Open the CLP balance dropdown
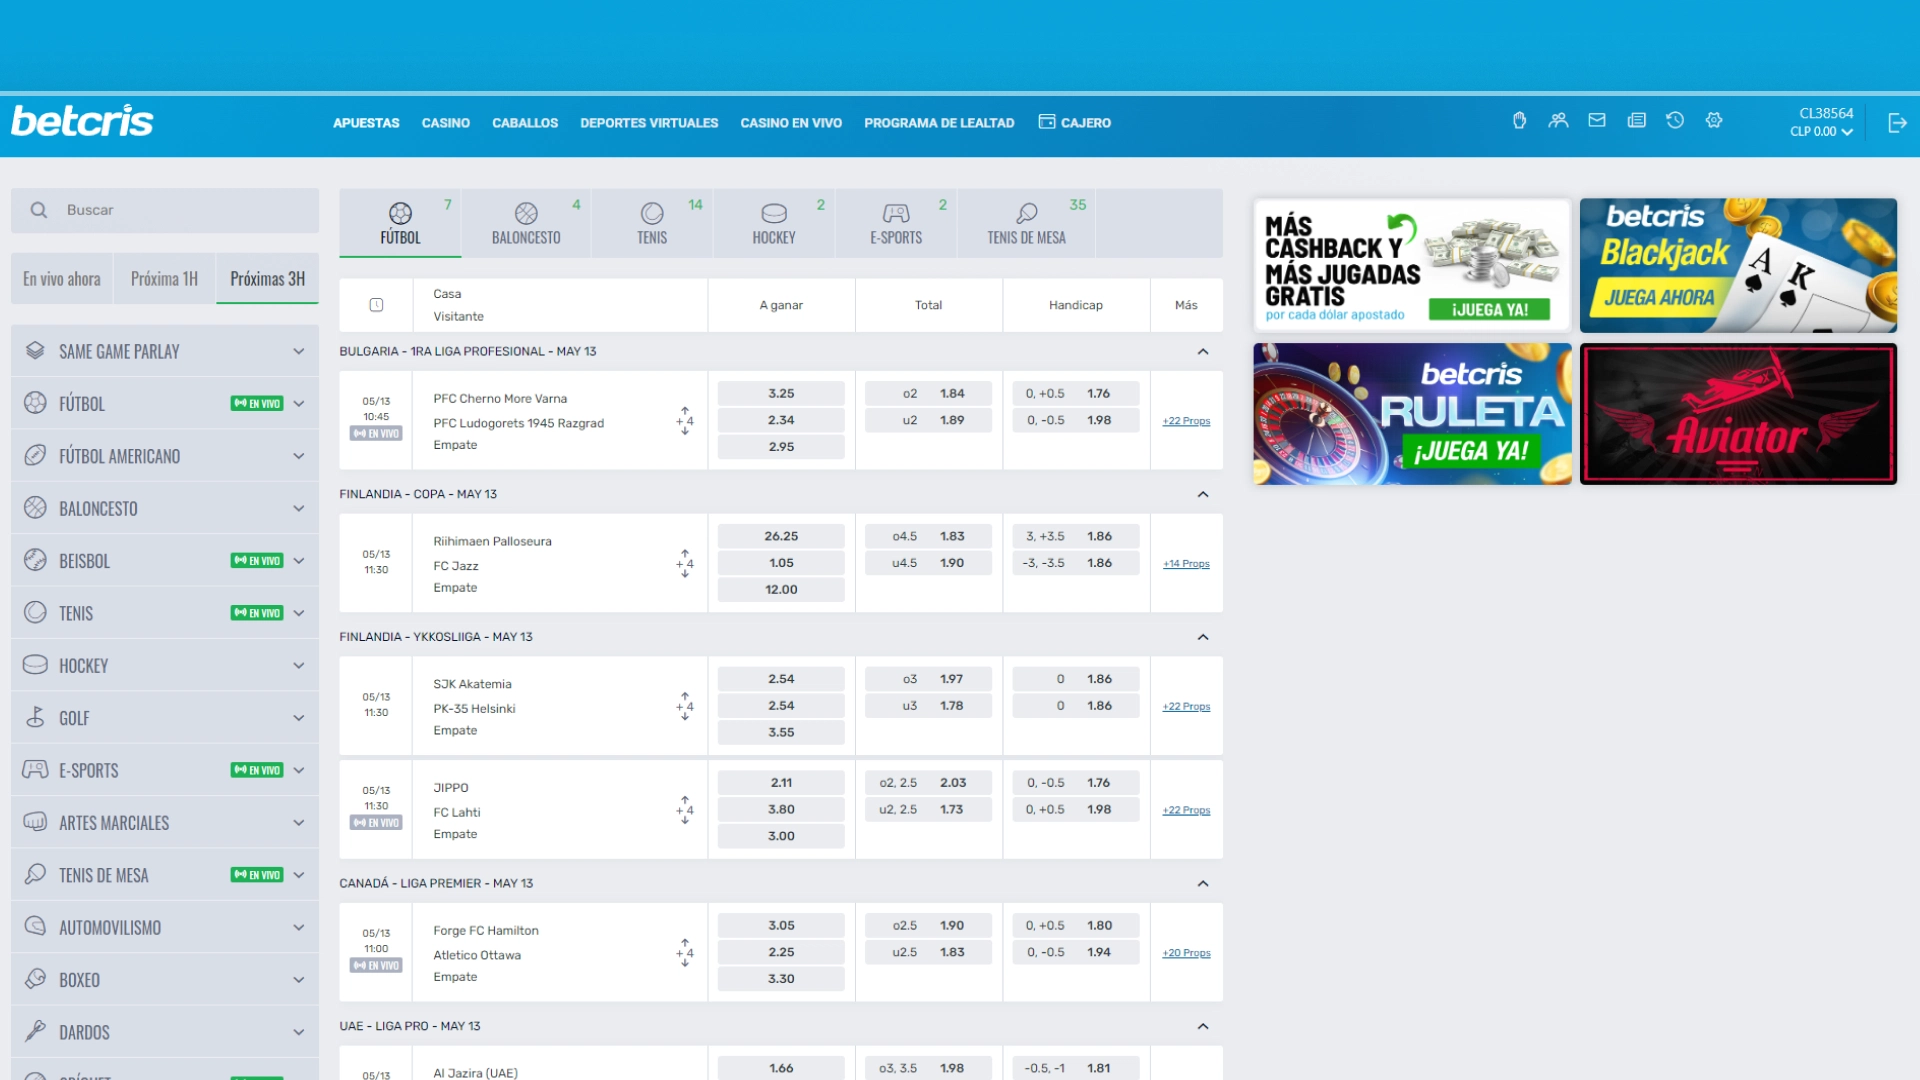This screenshot has height=1080, width=1920. 1822,132
